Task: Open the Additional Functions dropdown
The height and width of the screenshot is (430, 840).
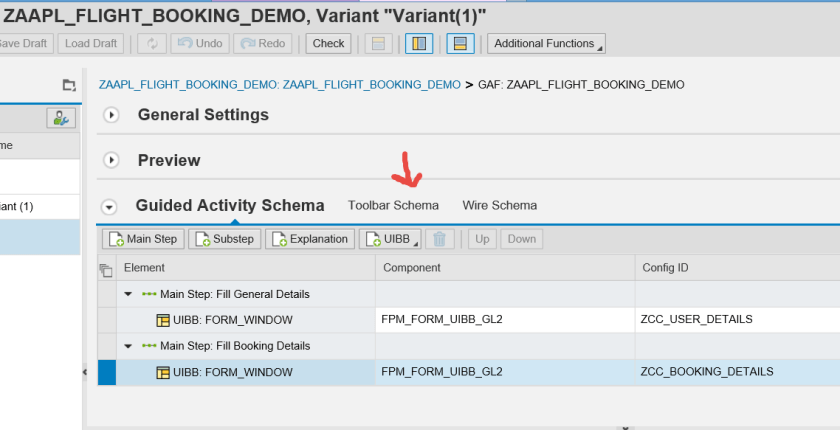Action: 546,43
